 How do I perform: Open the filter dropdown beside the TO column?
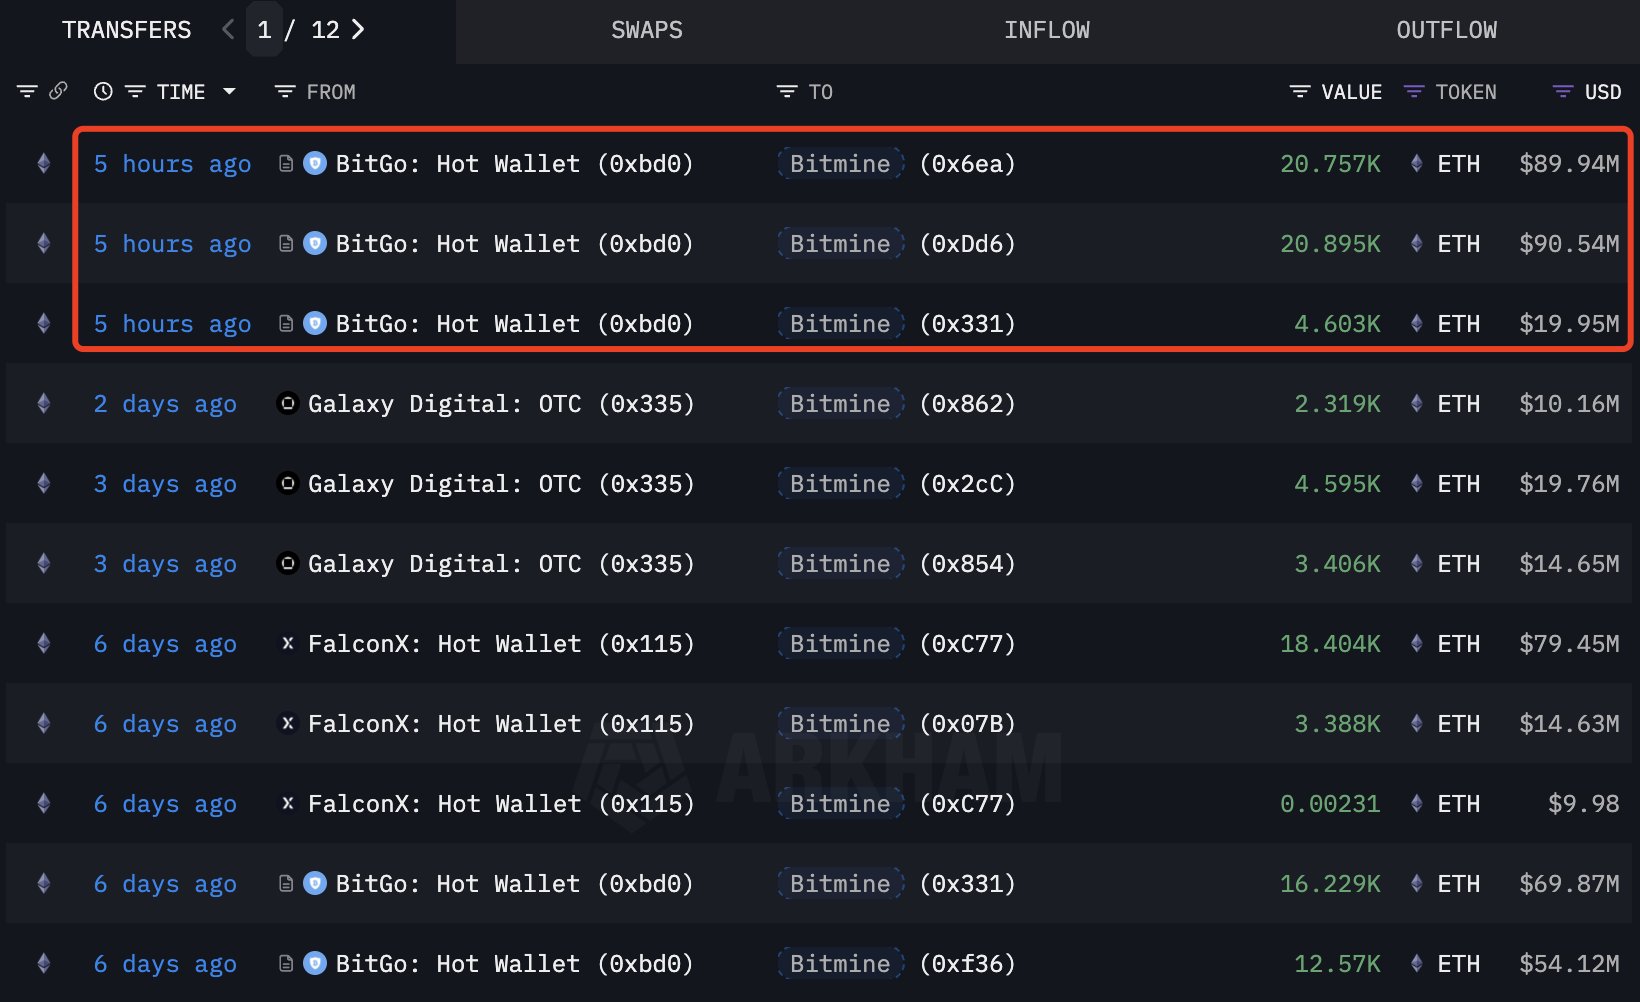784,91
